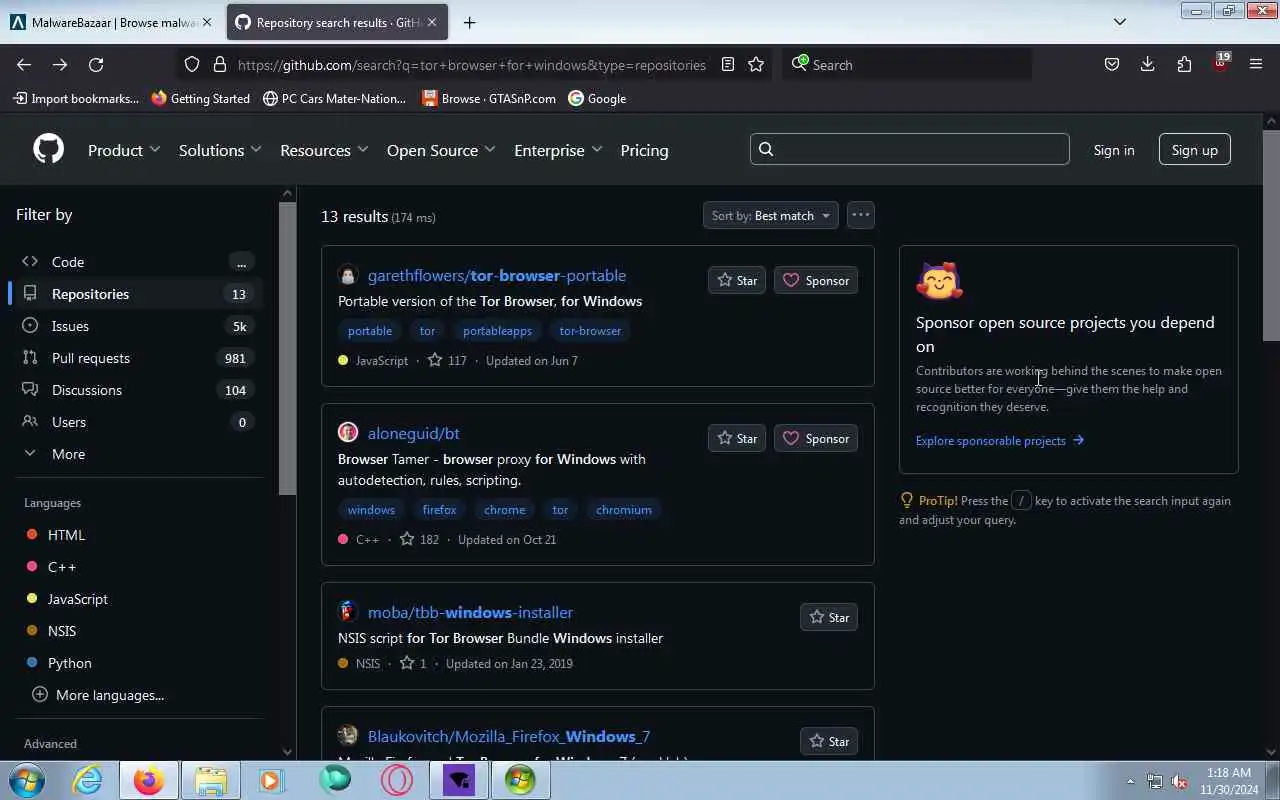Select the Repositories filter
Image resolution: width=1280 pixels, height=800 pixels.
(x=136, y=294)
